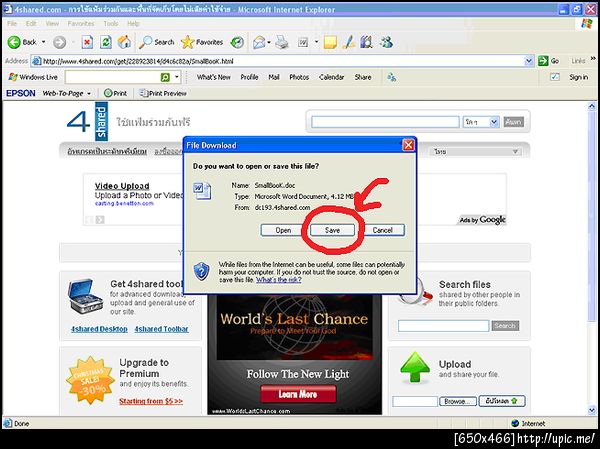The width and height of the screenshot is (600, 449).
Task: Click Photos on Windows Live toolbar
Action: coord(299,77)
